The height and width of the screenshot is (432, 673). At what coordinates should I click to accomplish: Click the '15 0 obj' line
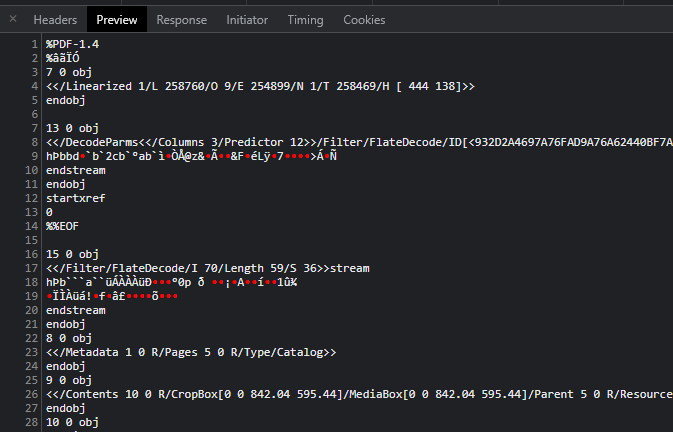(73, 254)
